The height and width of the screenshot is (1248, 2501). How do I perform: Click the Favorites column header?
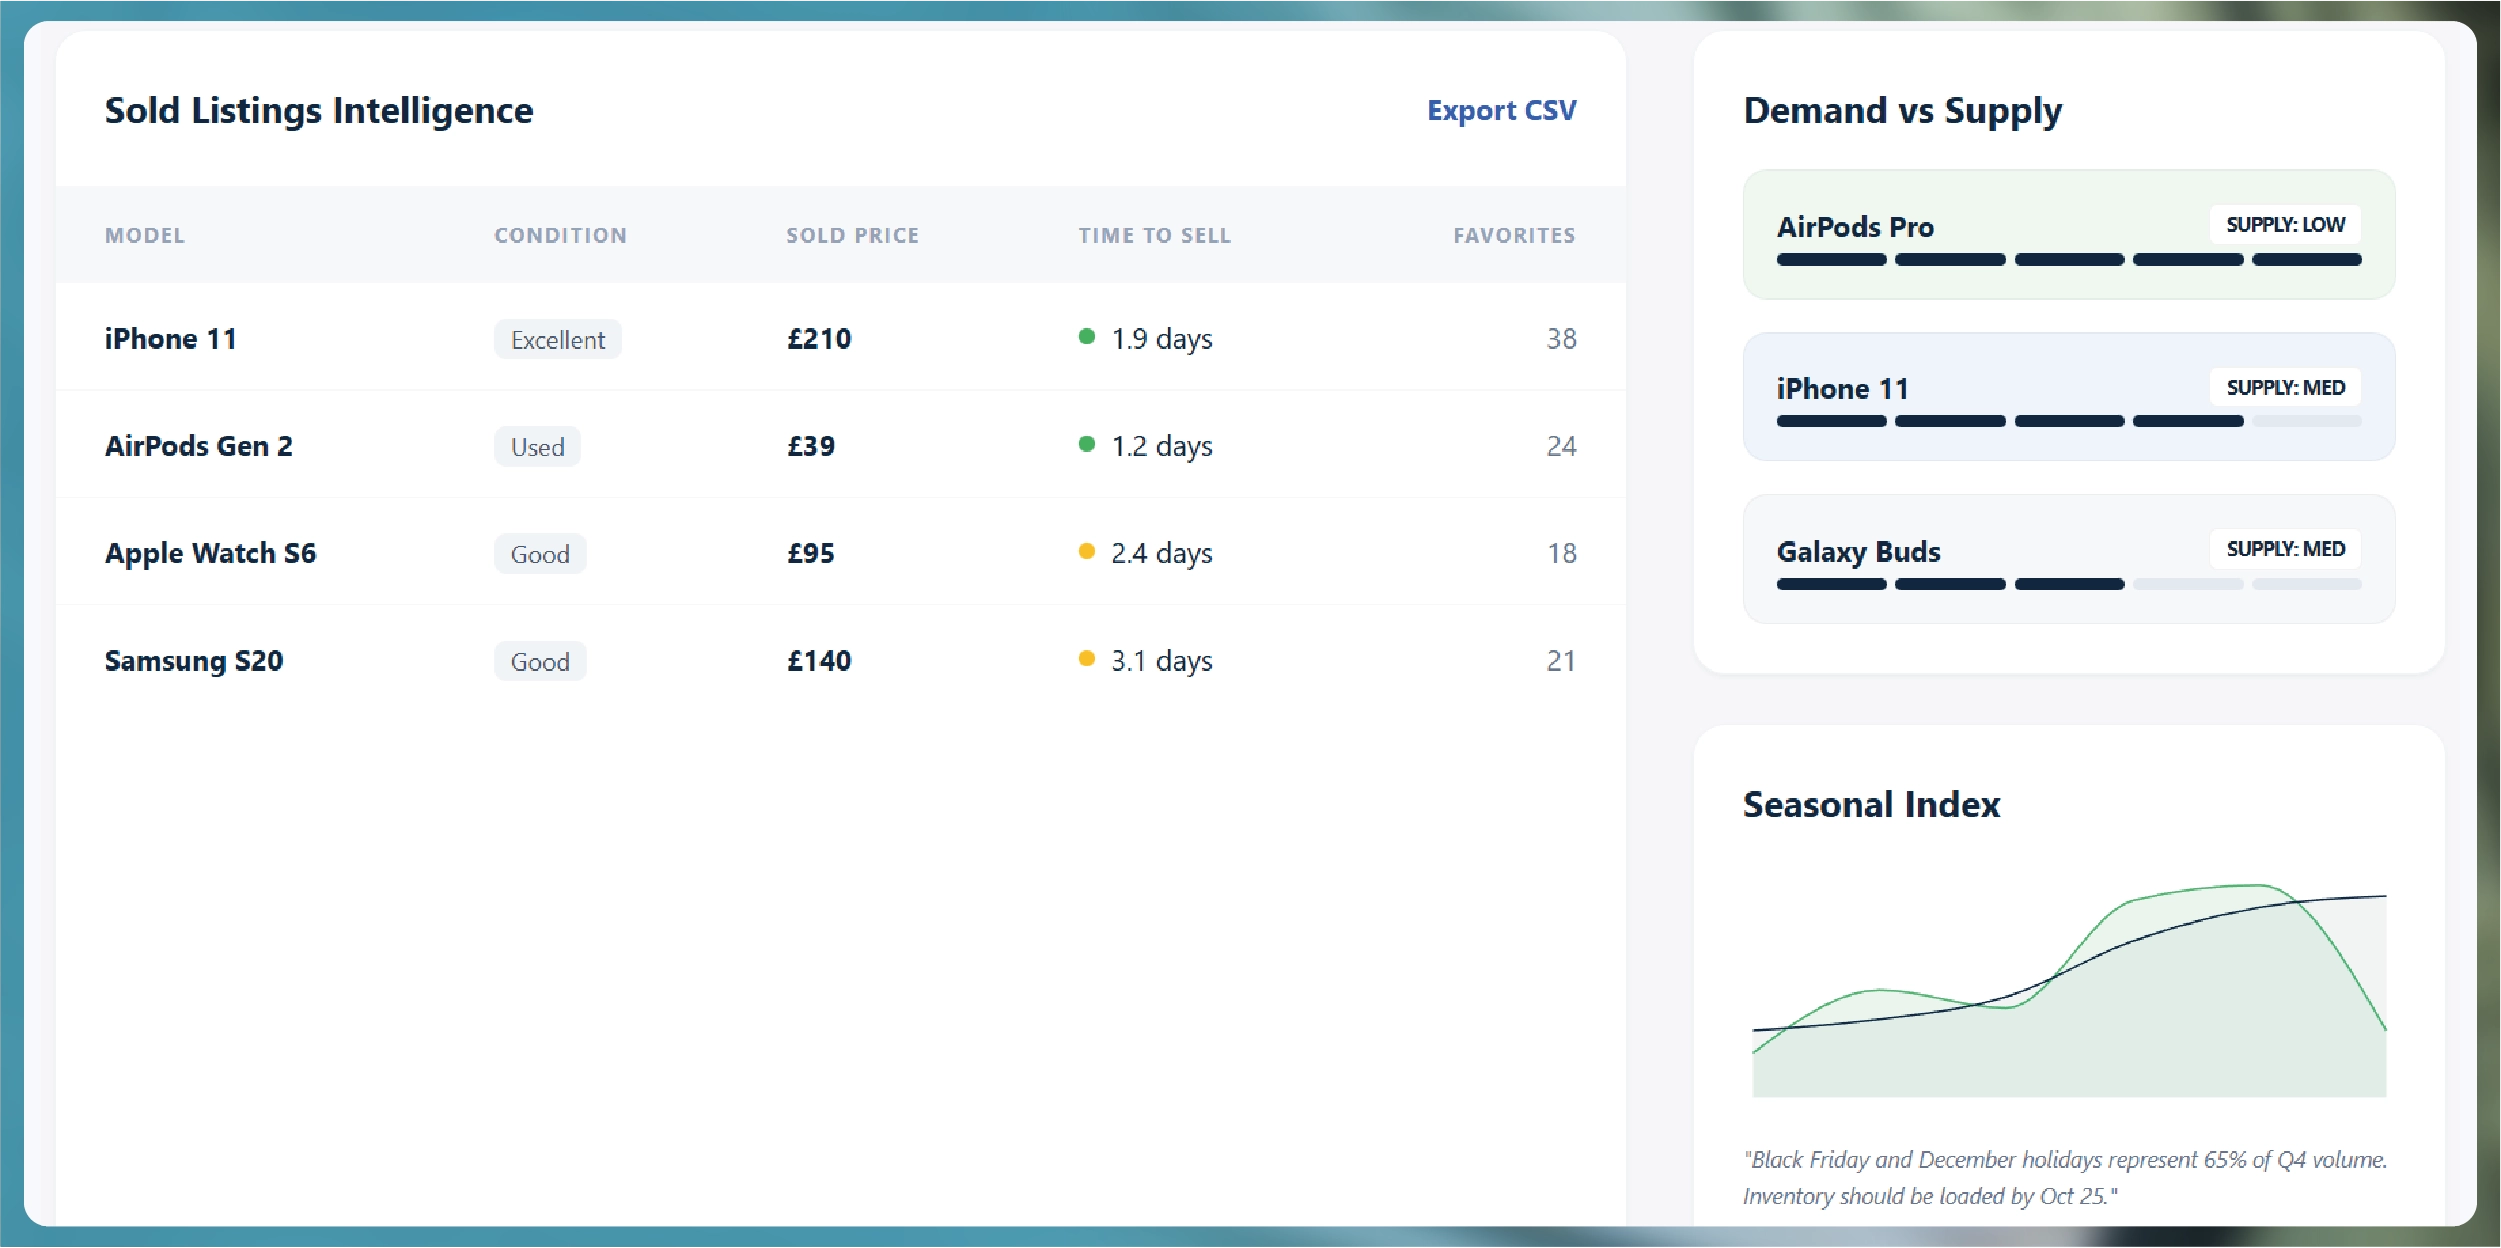click(1514, 236)
